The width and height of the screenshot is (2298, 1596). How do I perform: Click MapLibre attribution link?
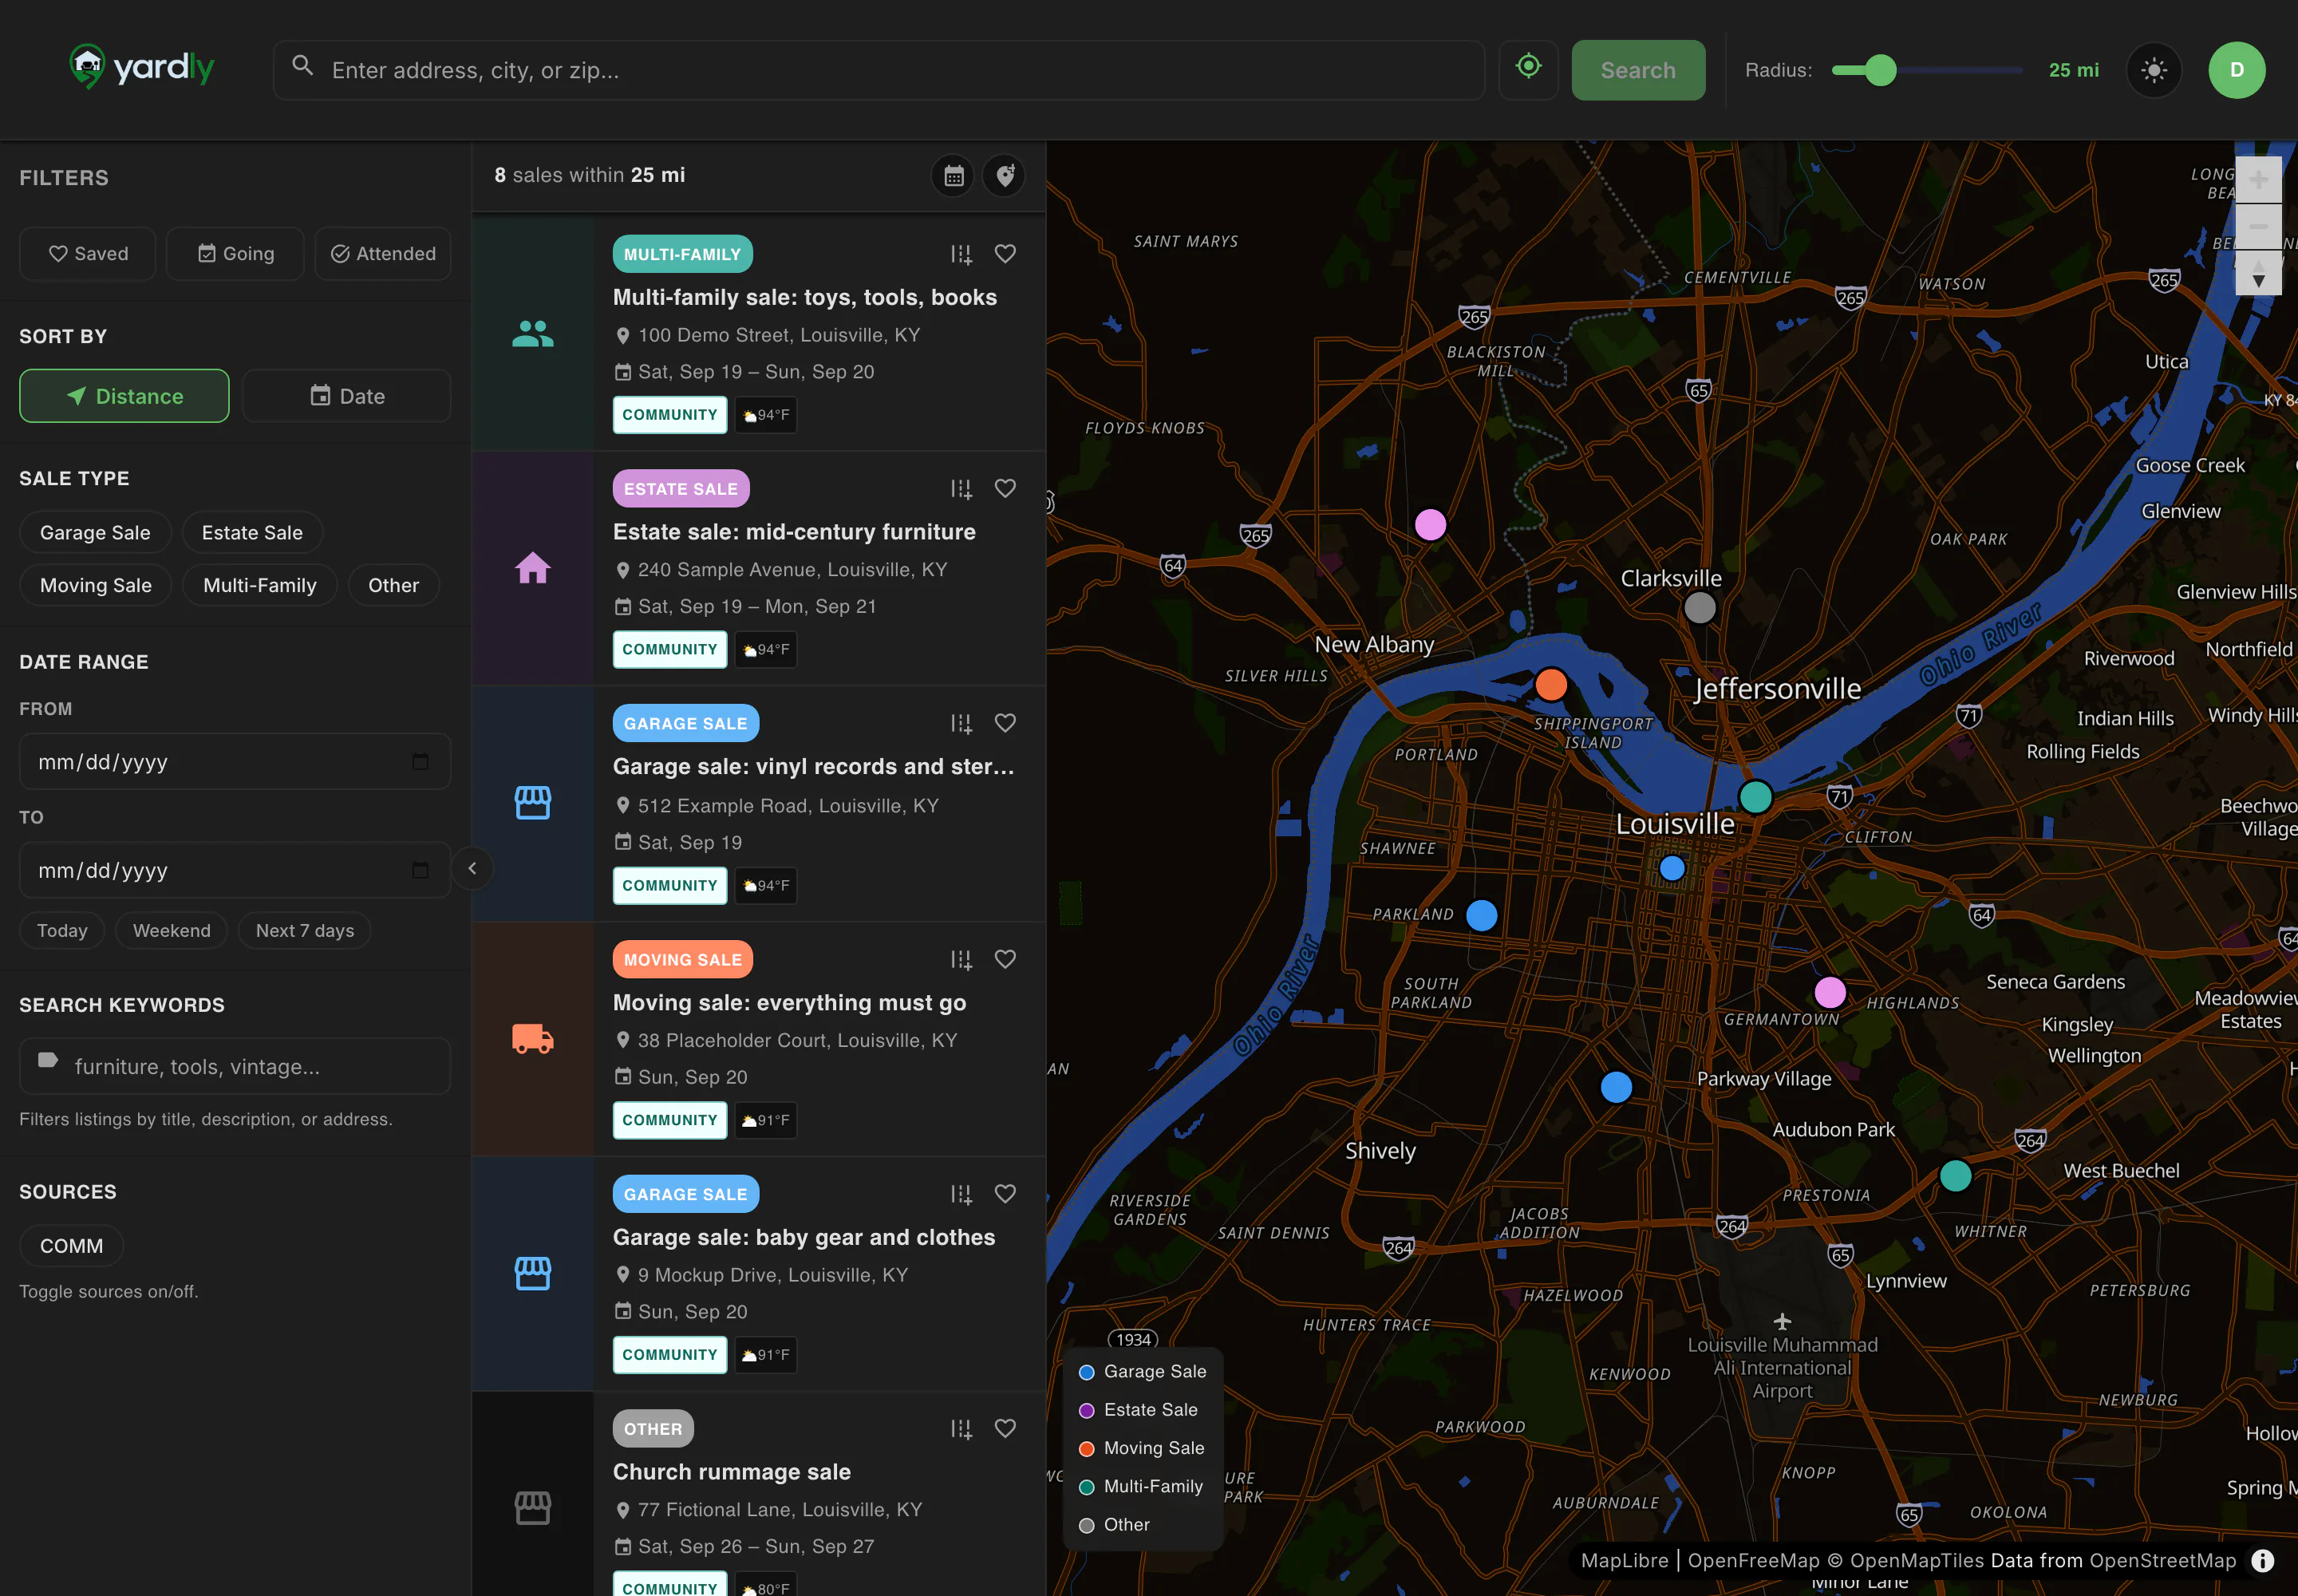point(1624,1560)
